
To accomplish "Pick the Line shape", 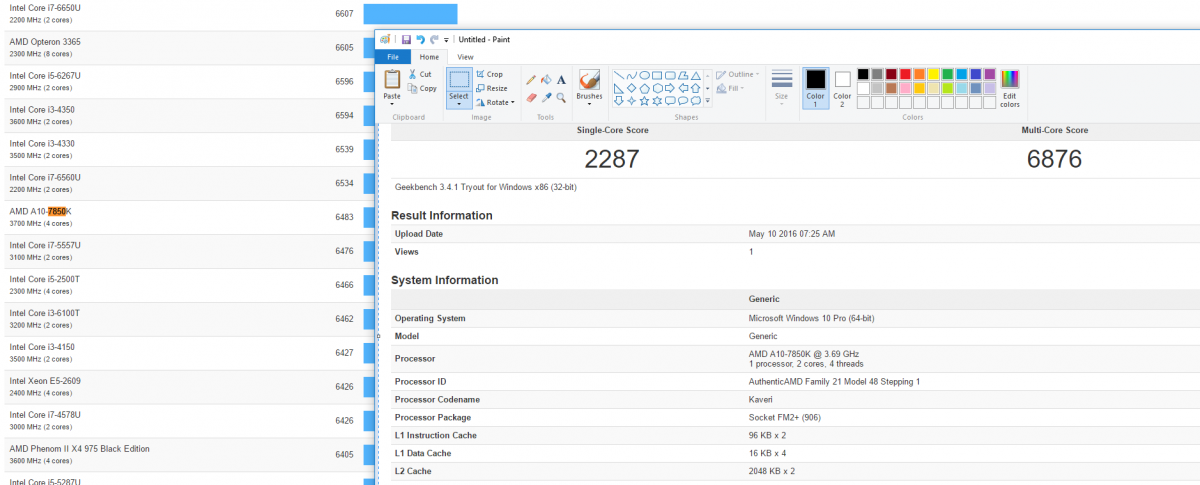I will pyautogui.click(x=619, y=75).
